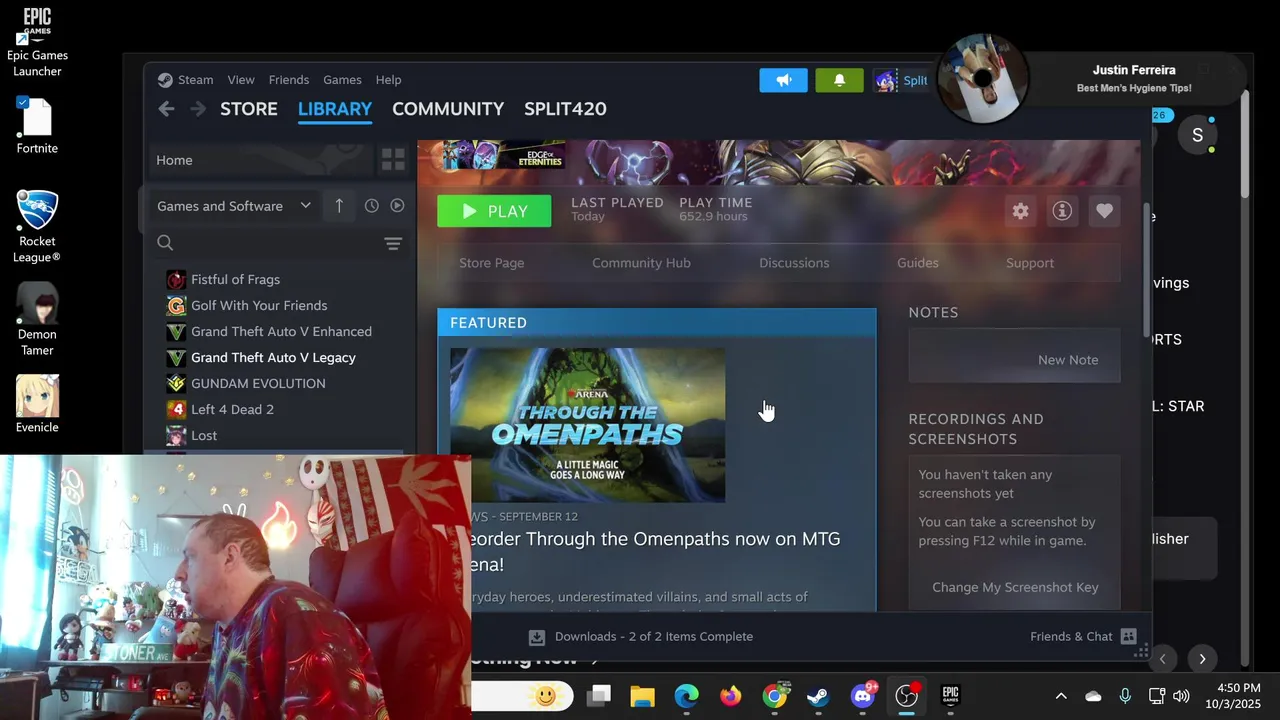
Task: Select Home in library sidebar
Action: pyautogui.click(x=260, y=160)
